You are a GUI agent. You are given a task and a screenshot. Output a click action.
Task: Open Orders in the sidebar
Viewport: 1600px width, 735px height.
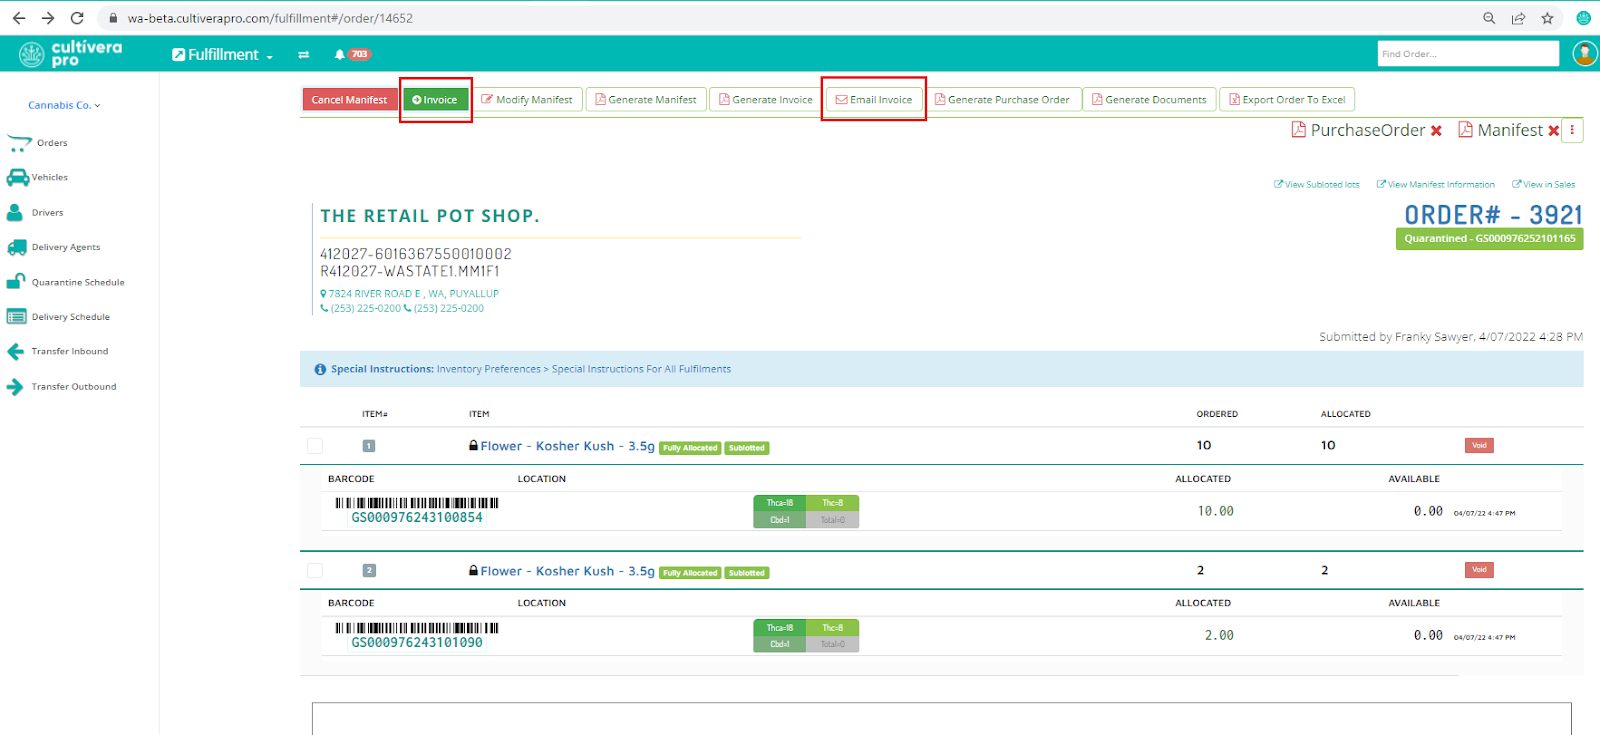pyautogui.click(x=52, y=143)
